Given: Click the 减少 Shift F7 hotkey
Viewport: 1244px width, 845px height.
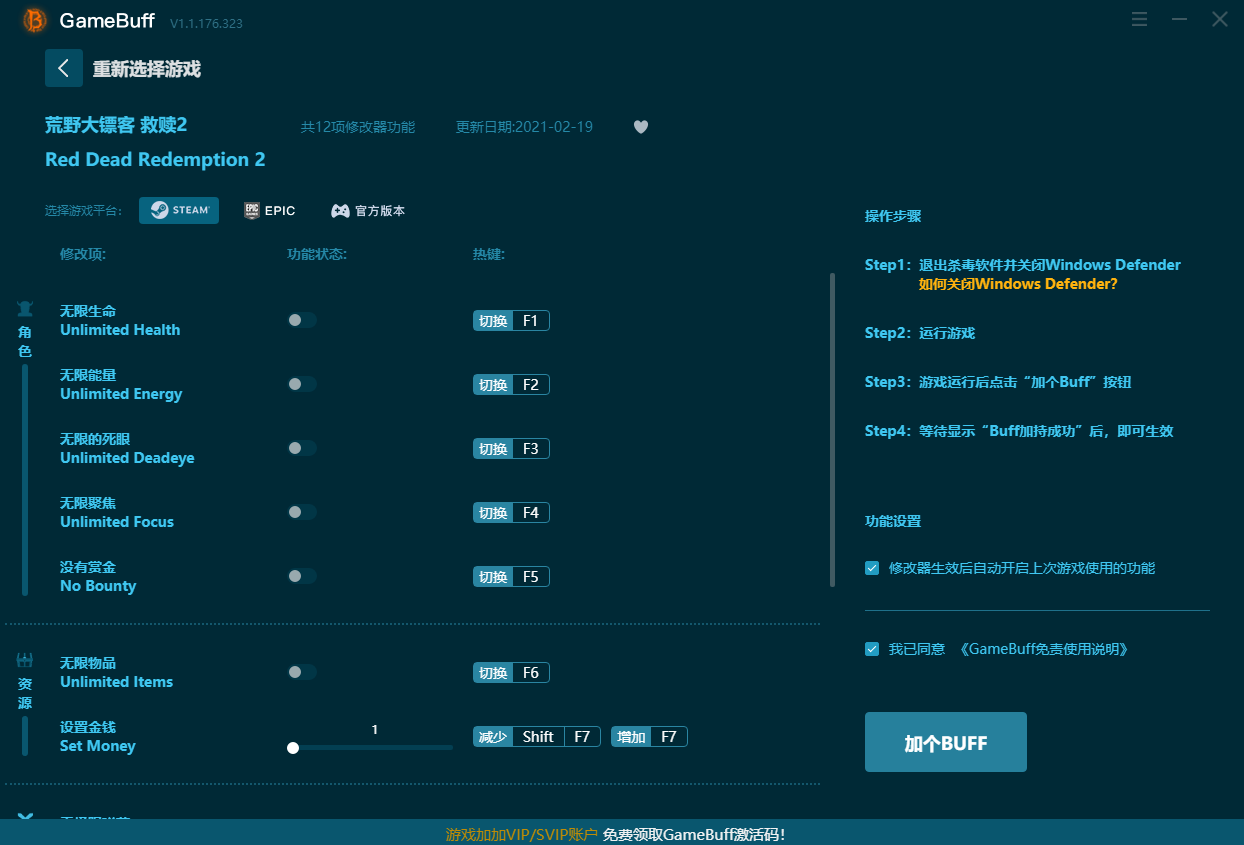Looking at the screenshot, I should (x=537, y=737).
